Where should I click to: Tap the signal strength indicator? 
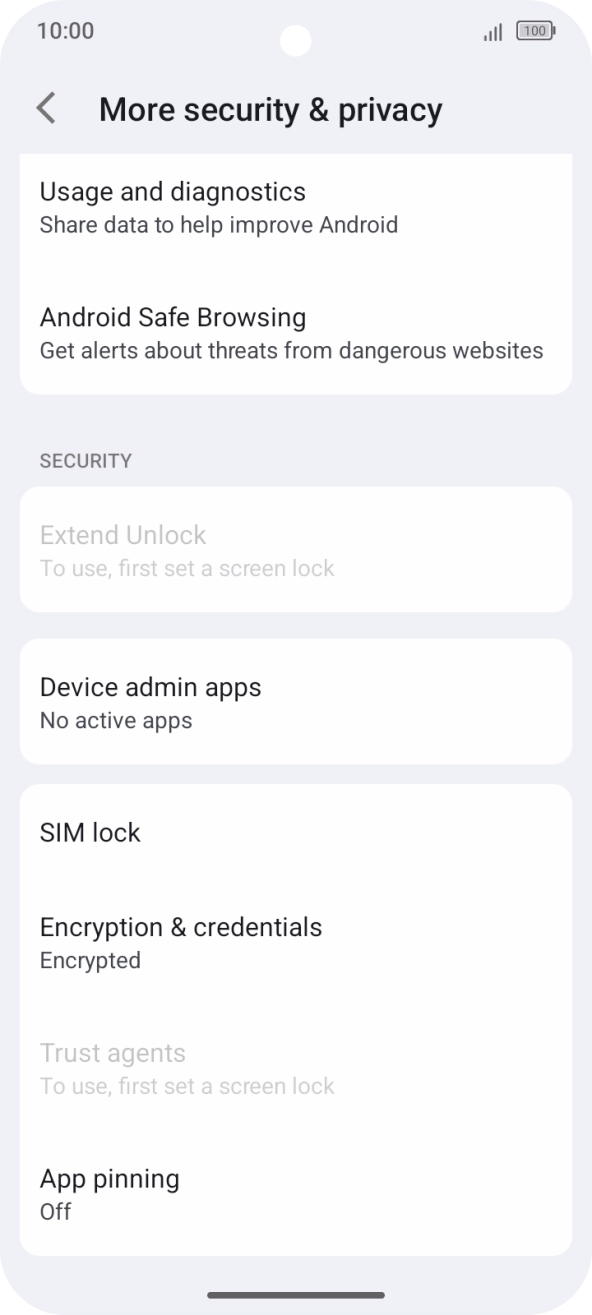pyautogui.click(x=491, y=32)
